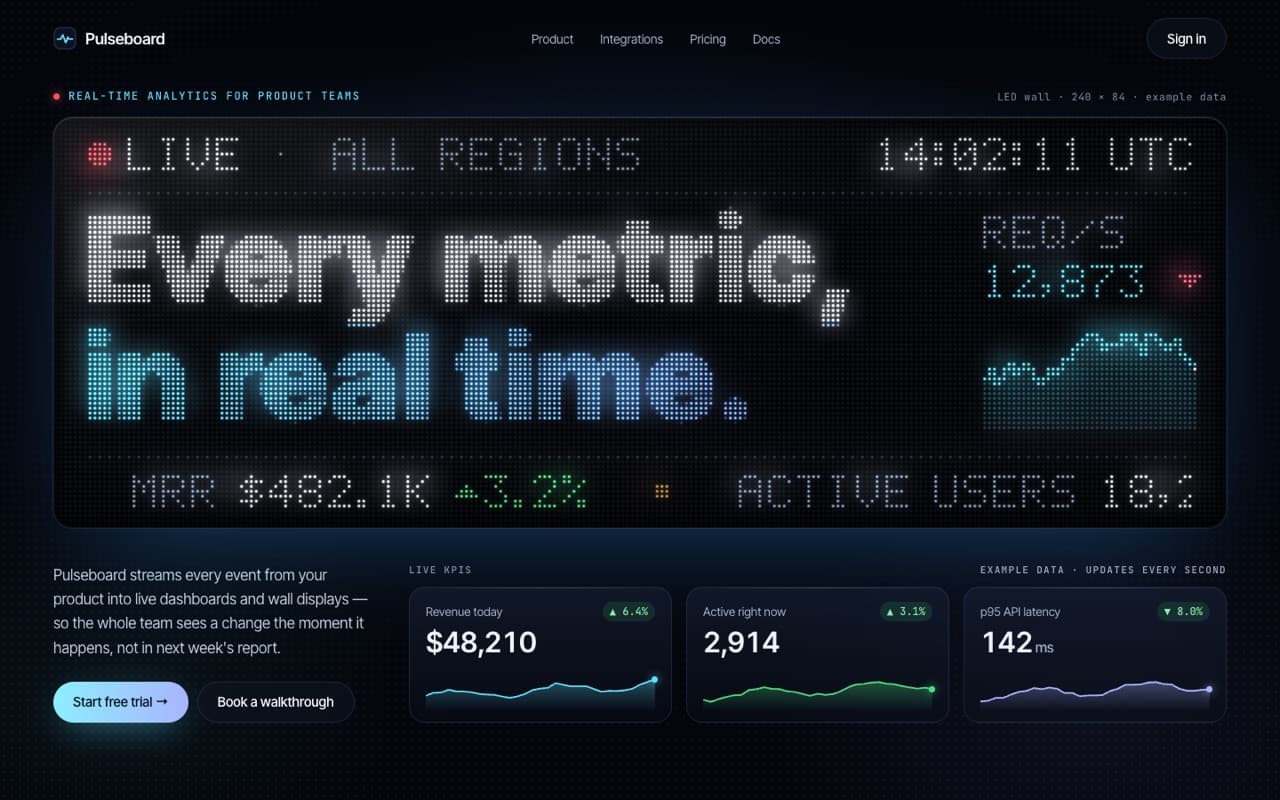Click the orange ticker separator square
This screenshot has height=800, width=1280.
661,491
